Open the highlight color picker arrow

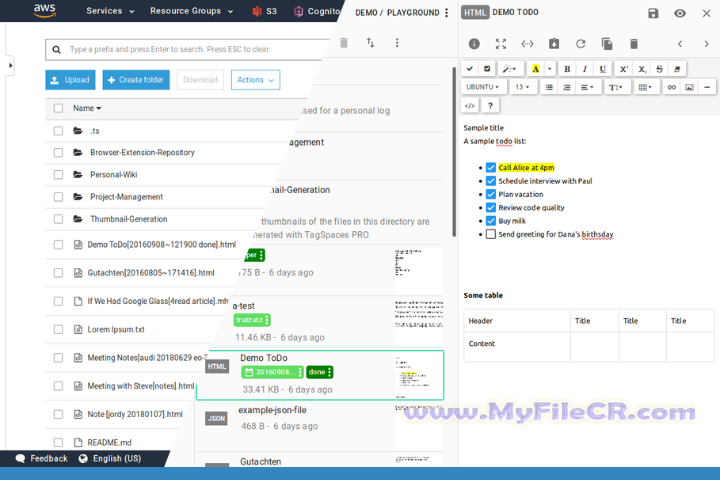pyautogui.click(x=550, y=69)
